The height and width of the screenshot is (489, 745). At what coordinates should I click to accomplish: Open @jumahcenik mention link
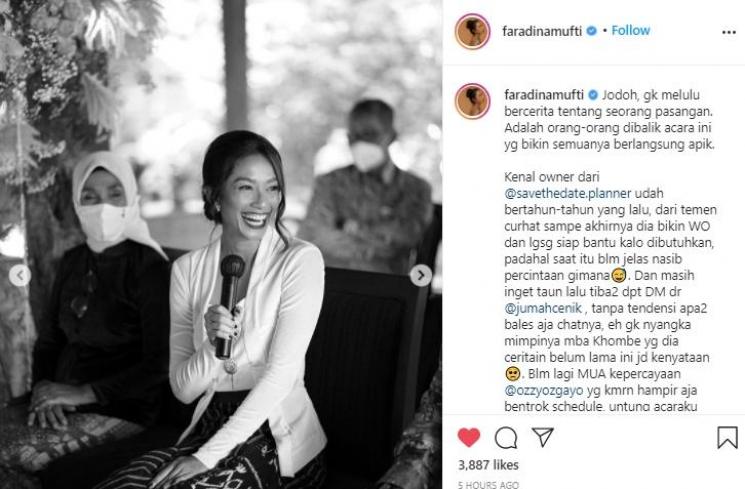(x=543, y=308)
